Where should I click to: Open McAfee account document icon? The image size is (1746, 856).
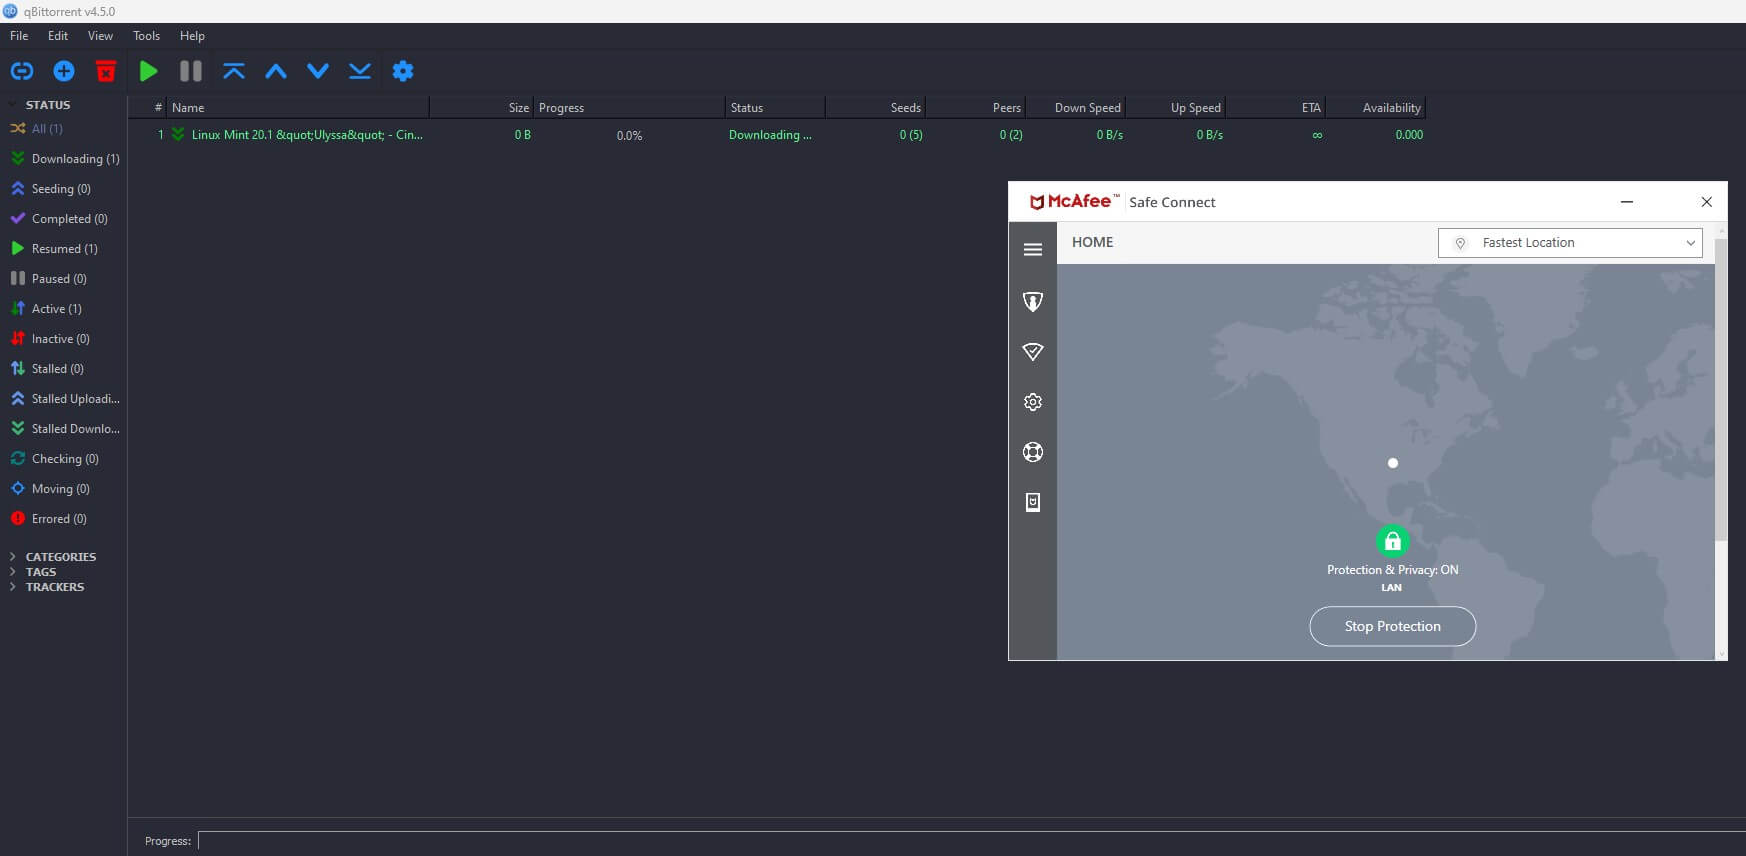pos(1033,502)
